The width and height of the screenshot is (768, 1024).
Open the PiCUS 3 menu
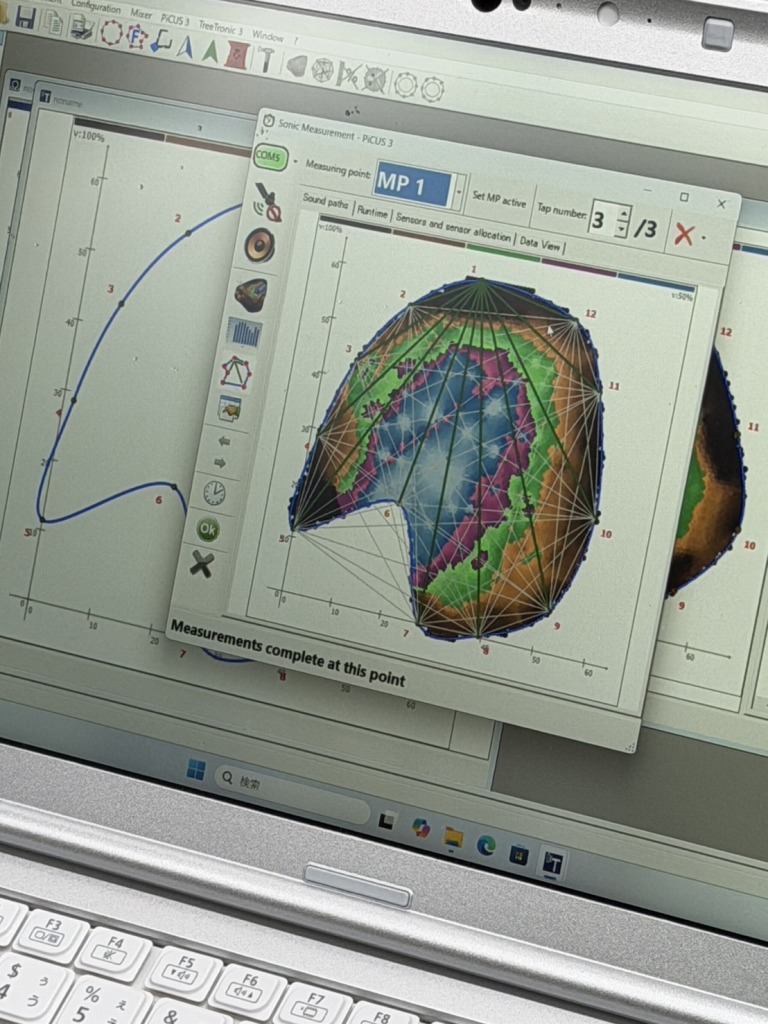pyautogui.click(x=175, y=20)
